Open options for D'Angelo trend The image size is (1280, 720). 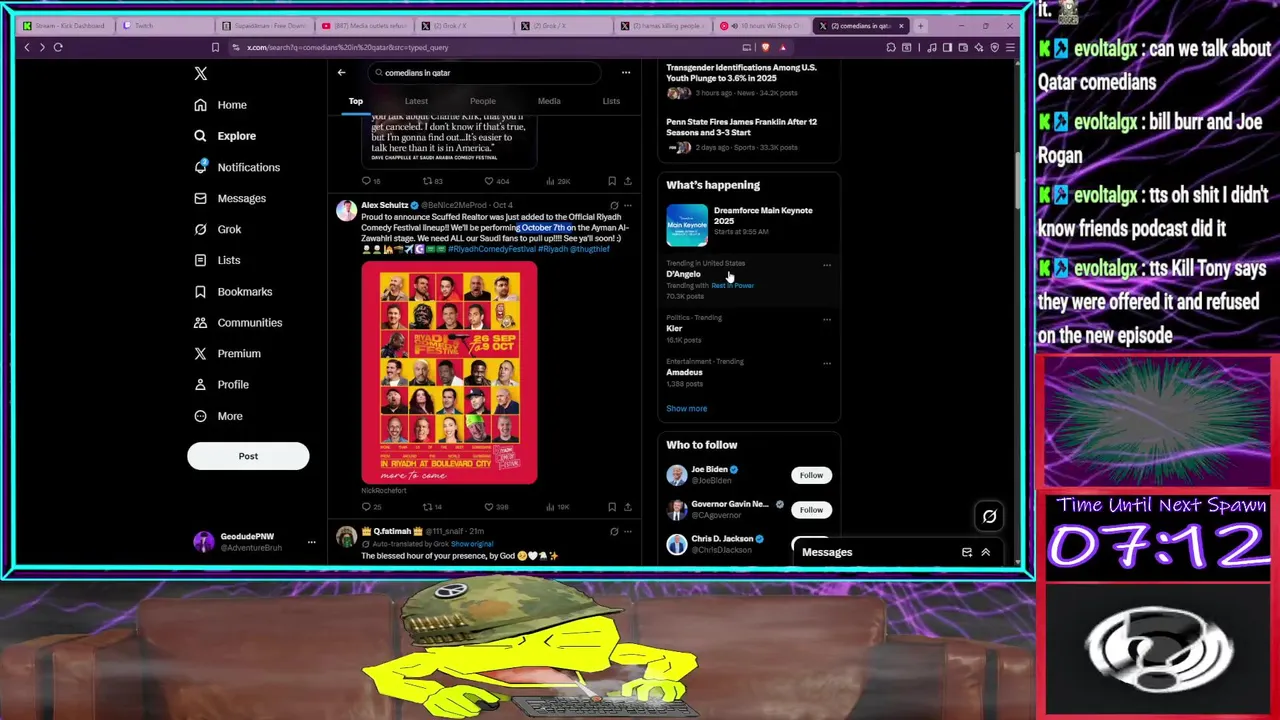[x=827, y=265]
